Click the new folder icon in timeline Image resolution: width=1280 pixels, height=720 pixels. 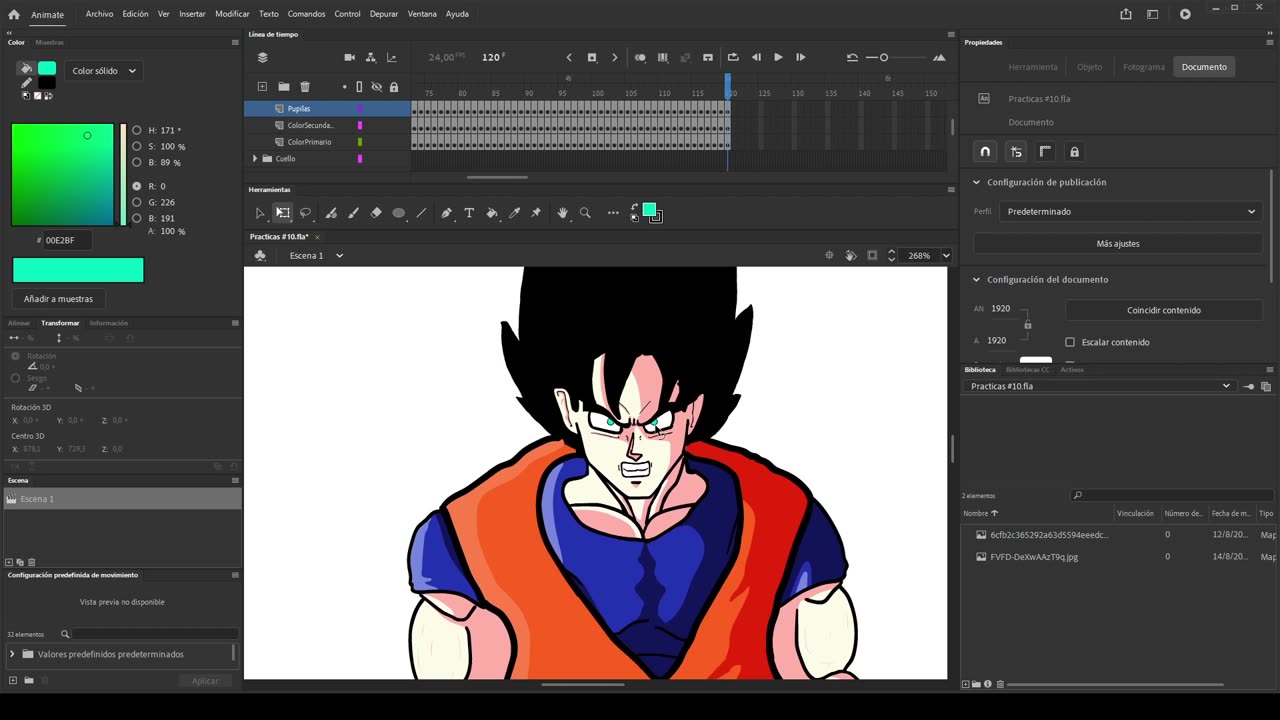pyautogui.click(x=284, y=87)
